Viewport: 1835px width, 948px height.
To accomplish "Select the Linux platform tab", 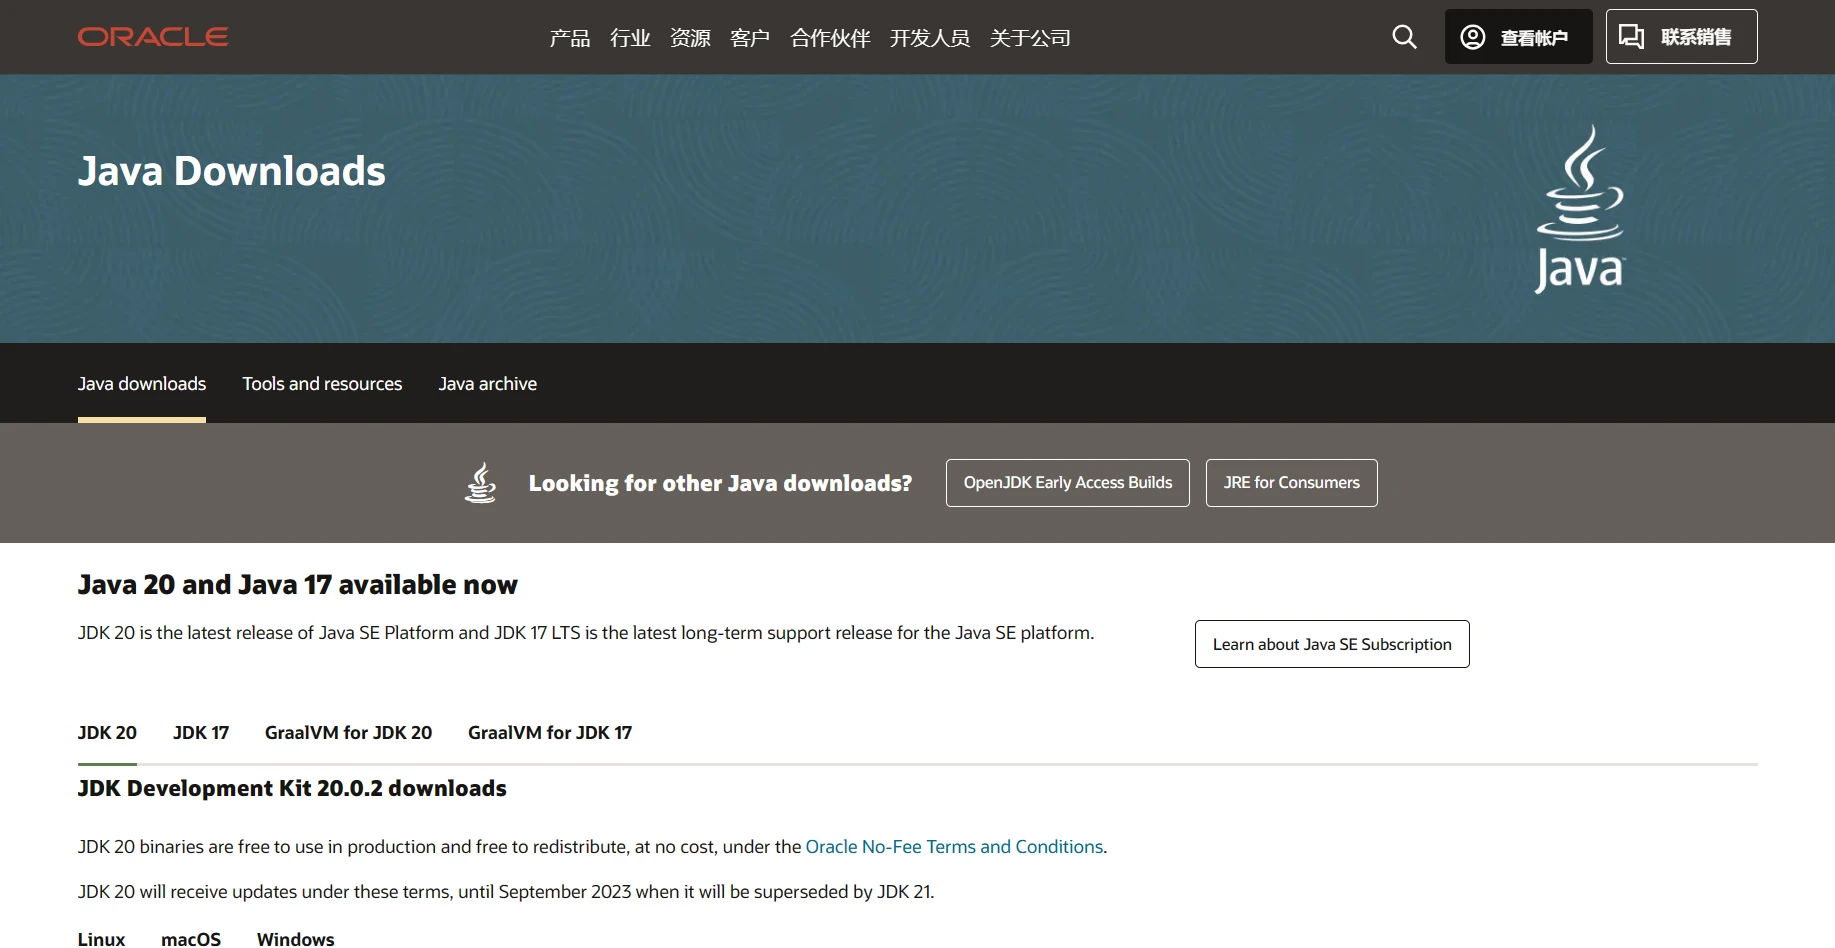I will 102,939.
